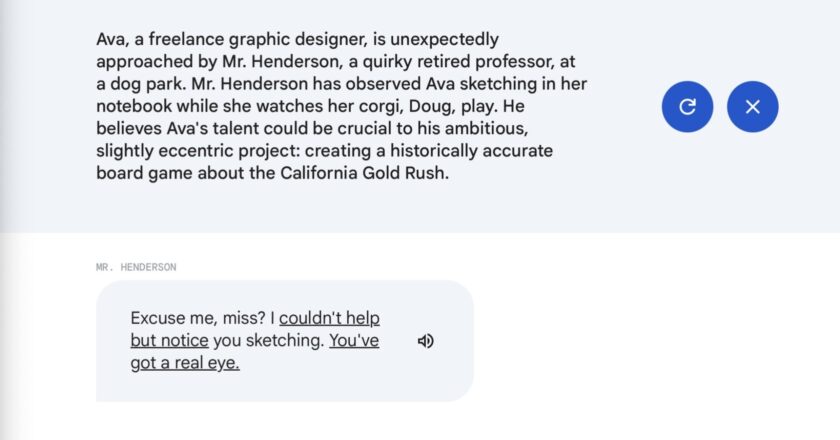Close the scenario with the X button

(x=753, y=107)
